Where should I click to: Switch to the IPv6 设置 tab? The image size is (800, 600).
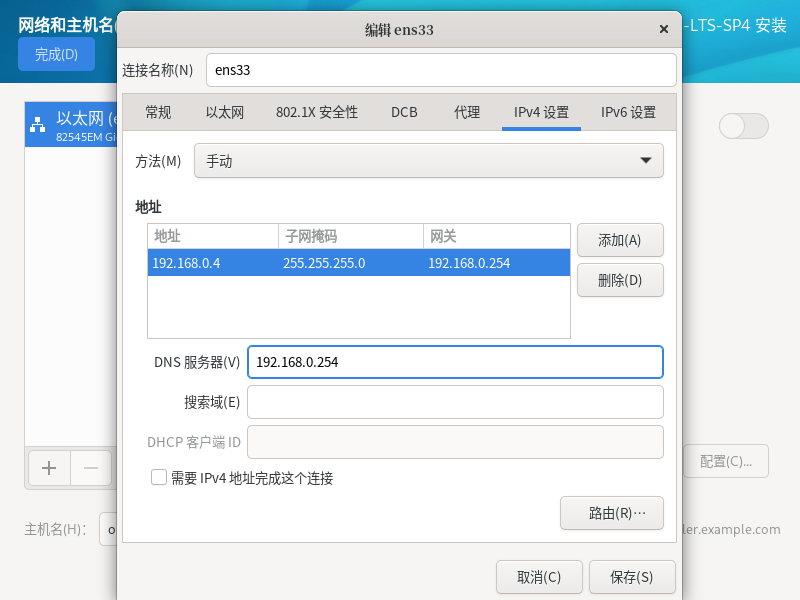628,112
